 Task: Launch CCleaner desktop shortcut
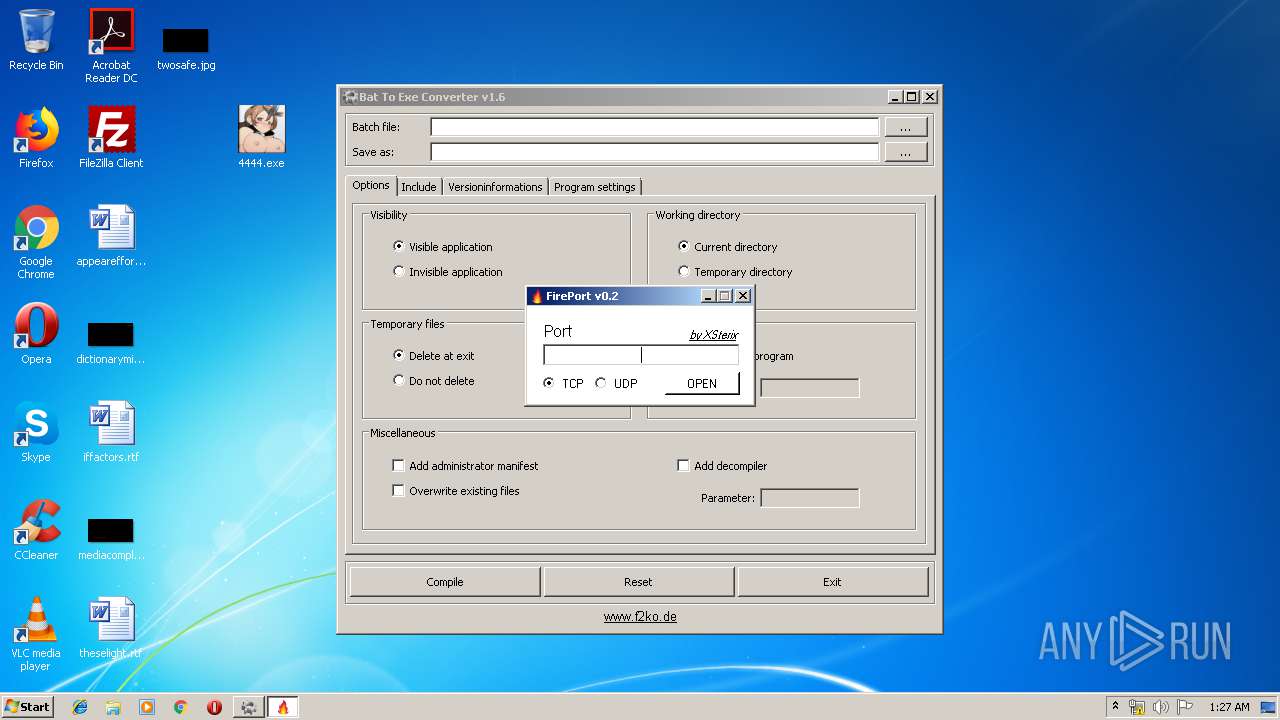pos(36,529)
